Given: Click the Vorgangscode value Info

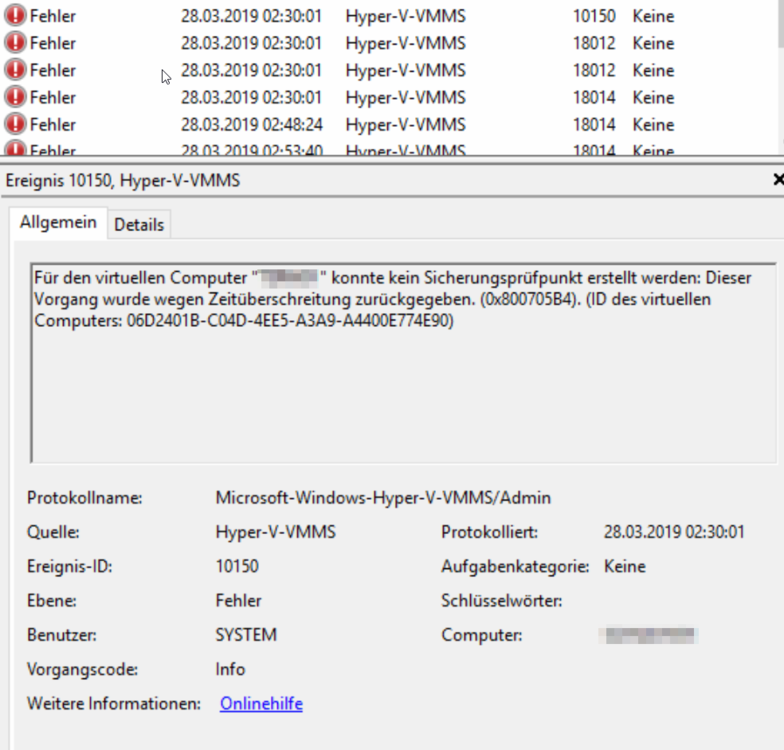Looking at the screenshot, I should tap(230, 669).
